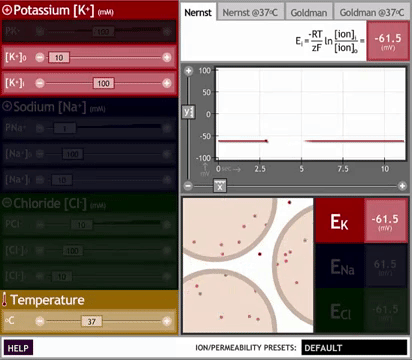The width and height of the screenshot is (412, 360).
Task: Decrease [Na+]o with the minus icon
Action: point(40,154)
